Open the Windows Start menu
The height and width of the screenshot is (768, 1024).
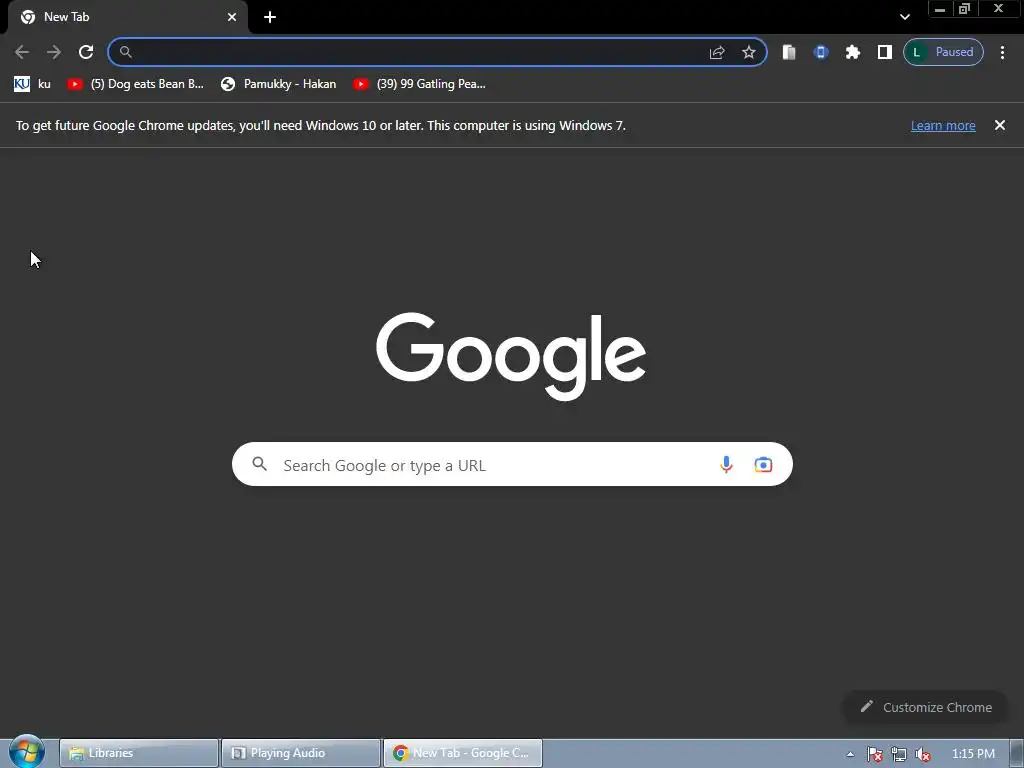(x=26, y=752)
